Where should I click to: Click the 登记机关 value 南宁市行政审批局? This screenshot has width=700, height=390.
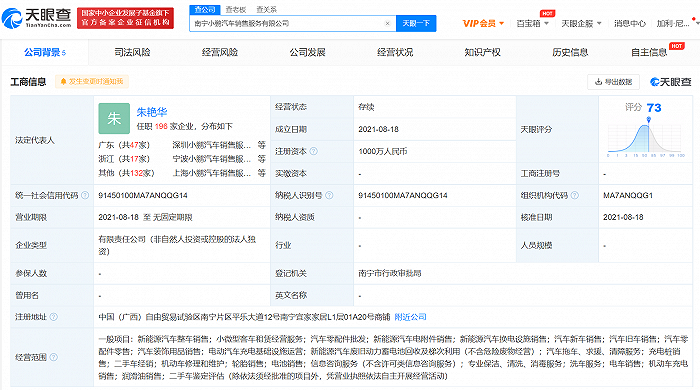point(390,273)
